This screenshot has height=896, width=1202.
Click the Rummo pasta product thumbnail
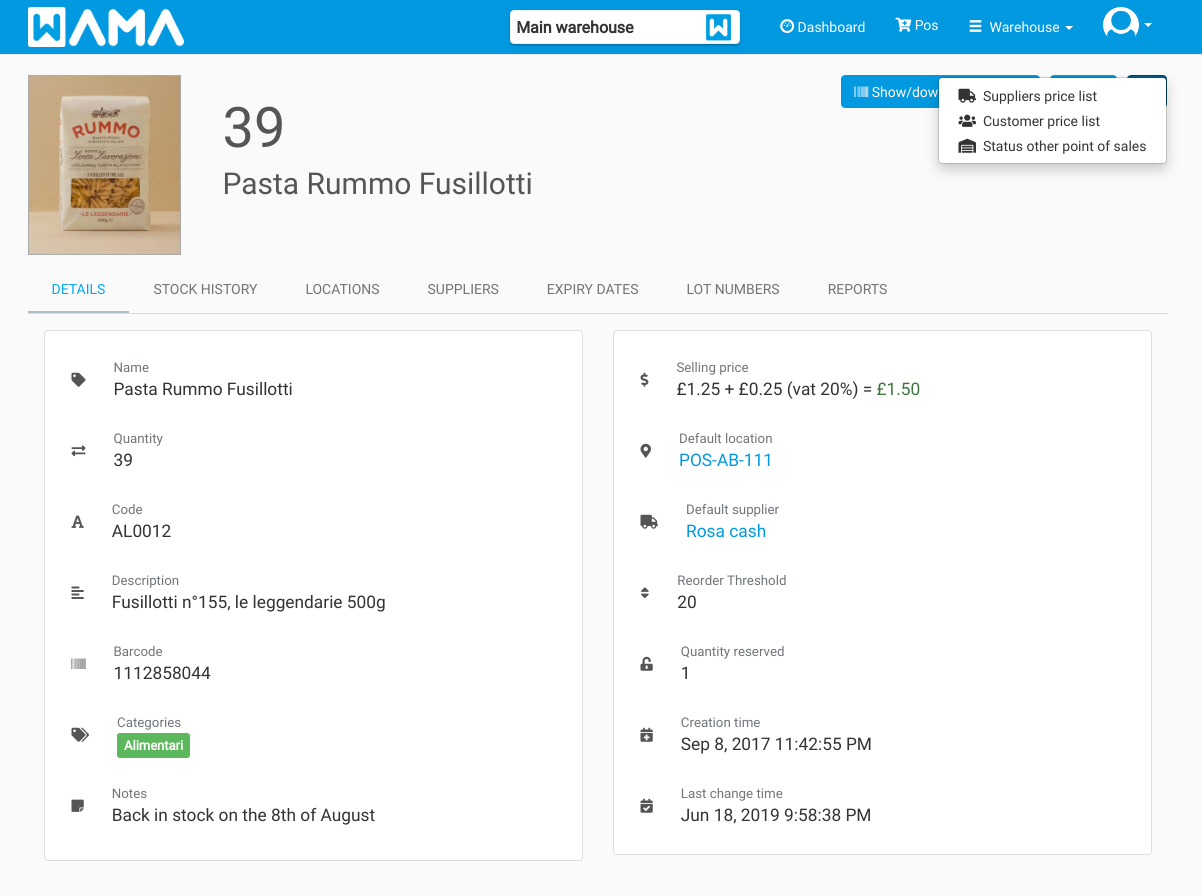point(104,165)
